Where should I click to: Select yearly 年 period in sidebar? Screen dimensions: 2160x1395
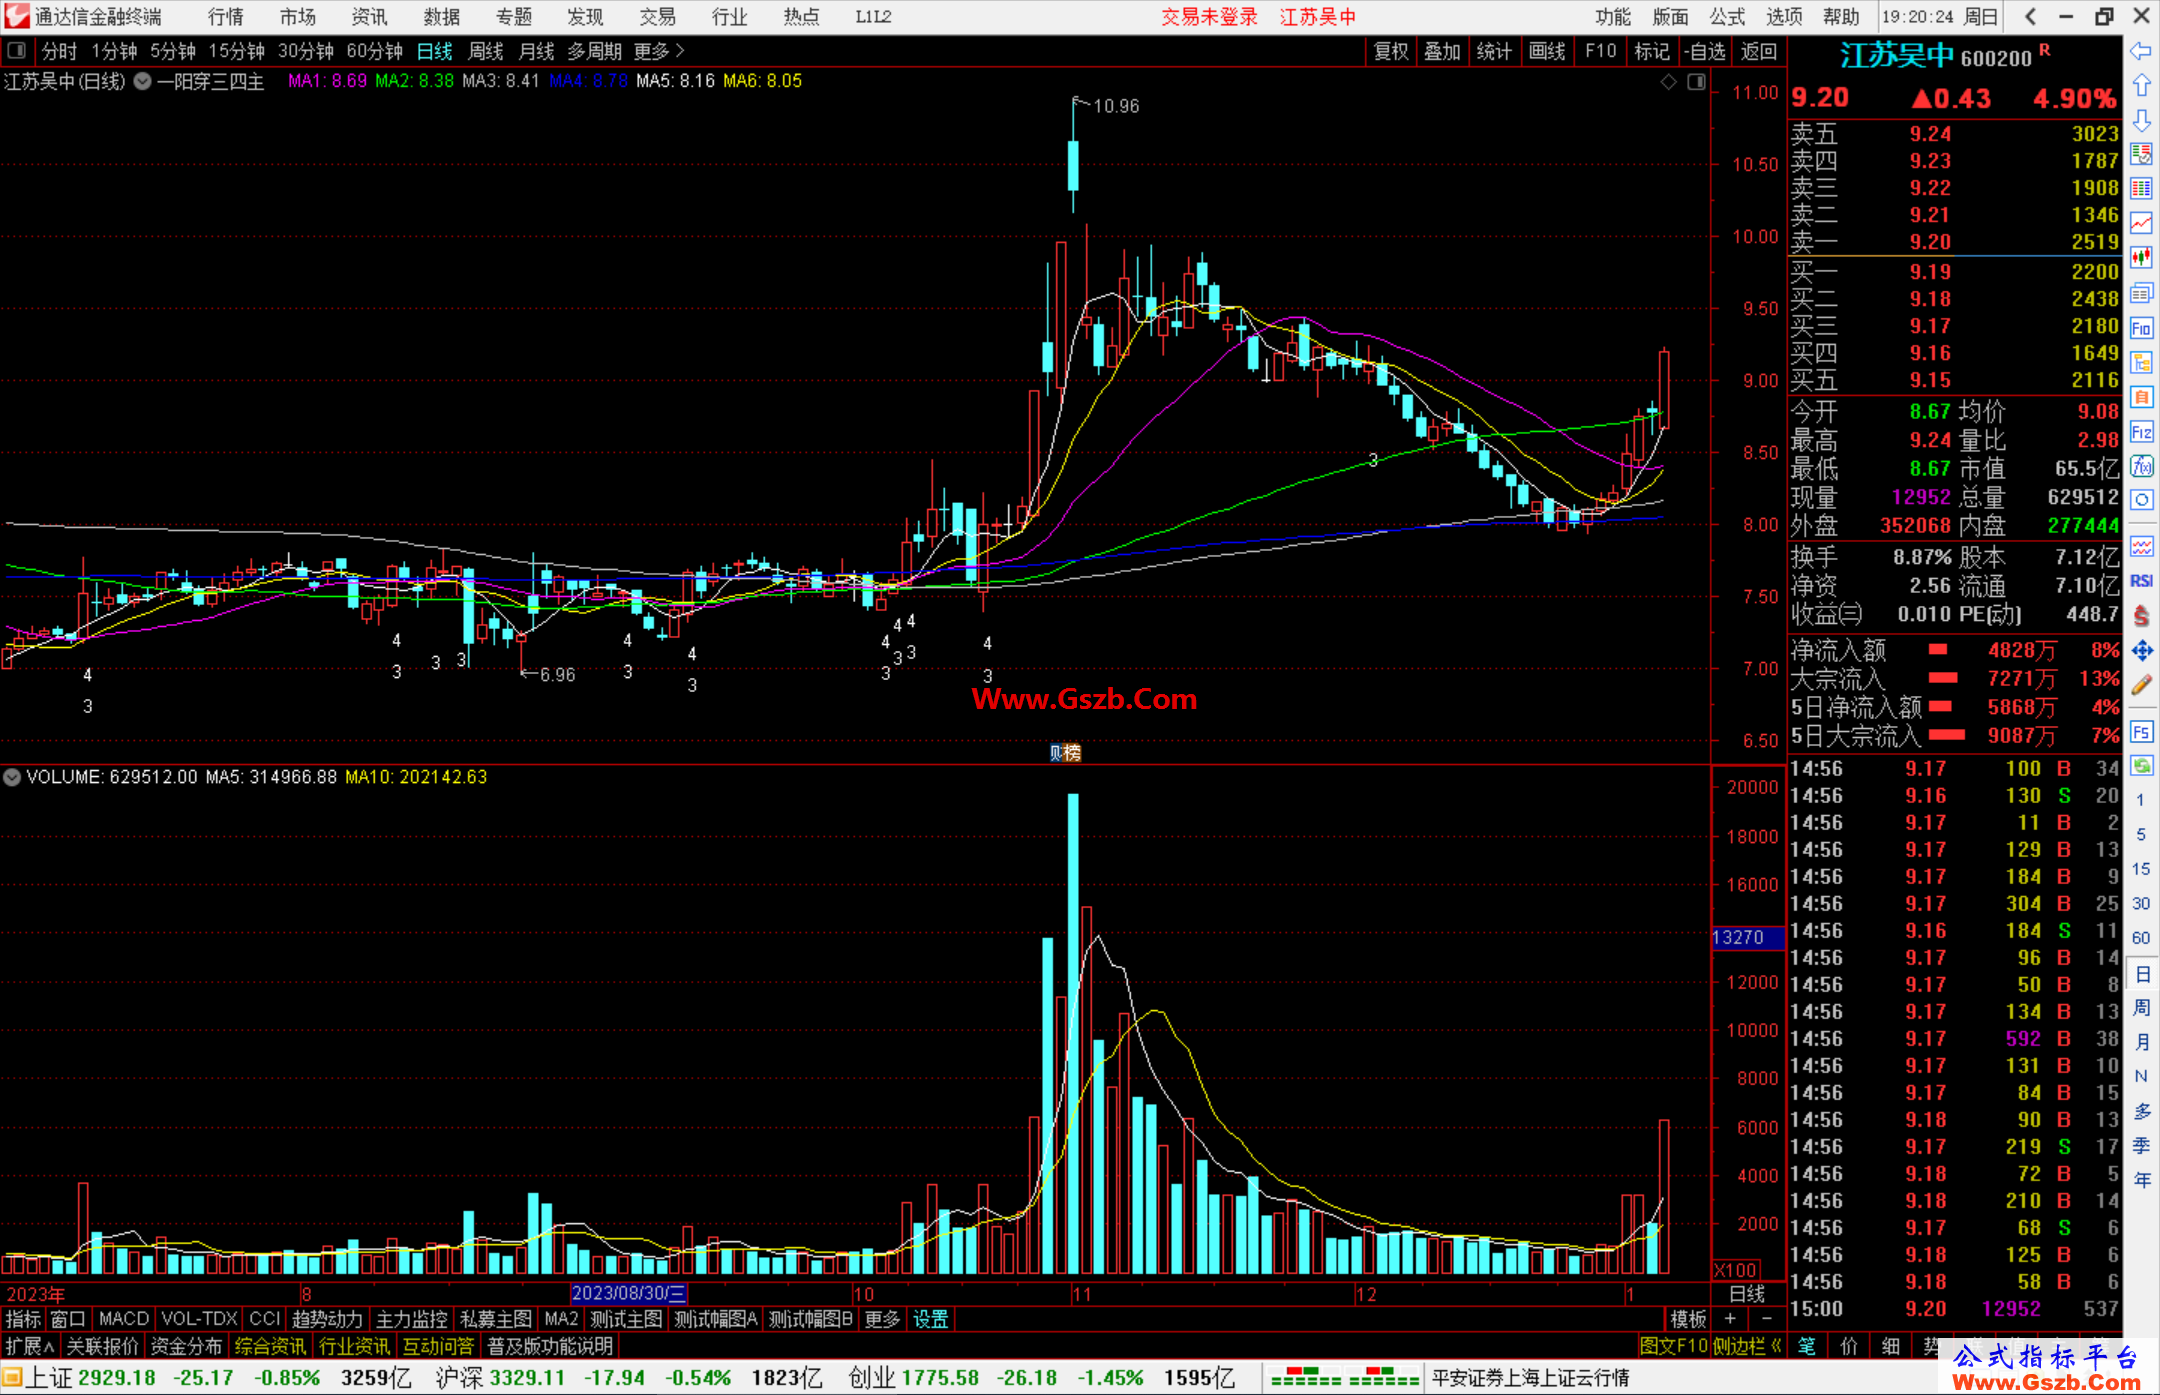pyautogui.click(x=2141, y=1180)
